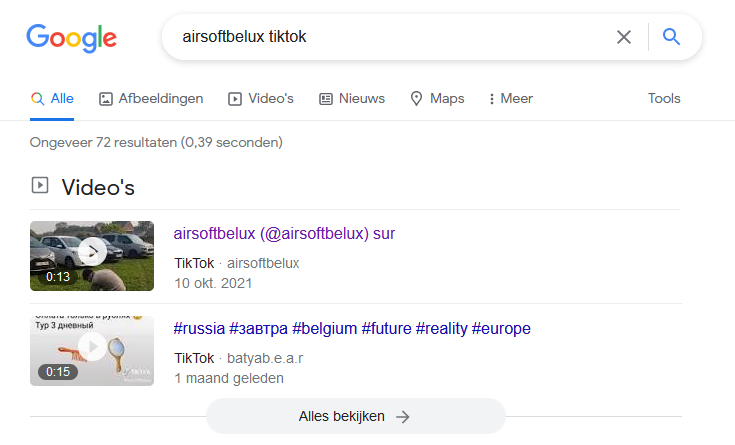Image resolution: width=735 pixels, height=445 pixels.
Task: Click the blue magnifier search icon
Action: click(x=671, y=37)
